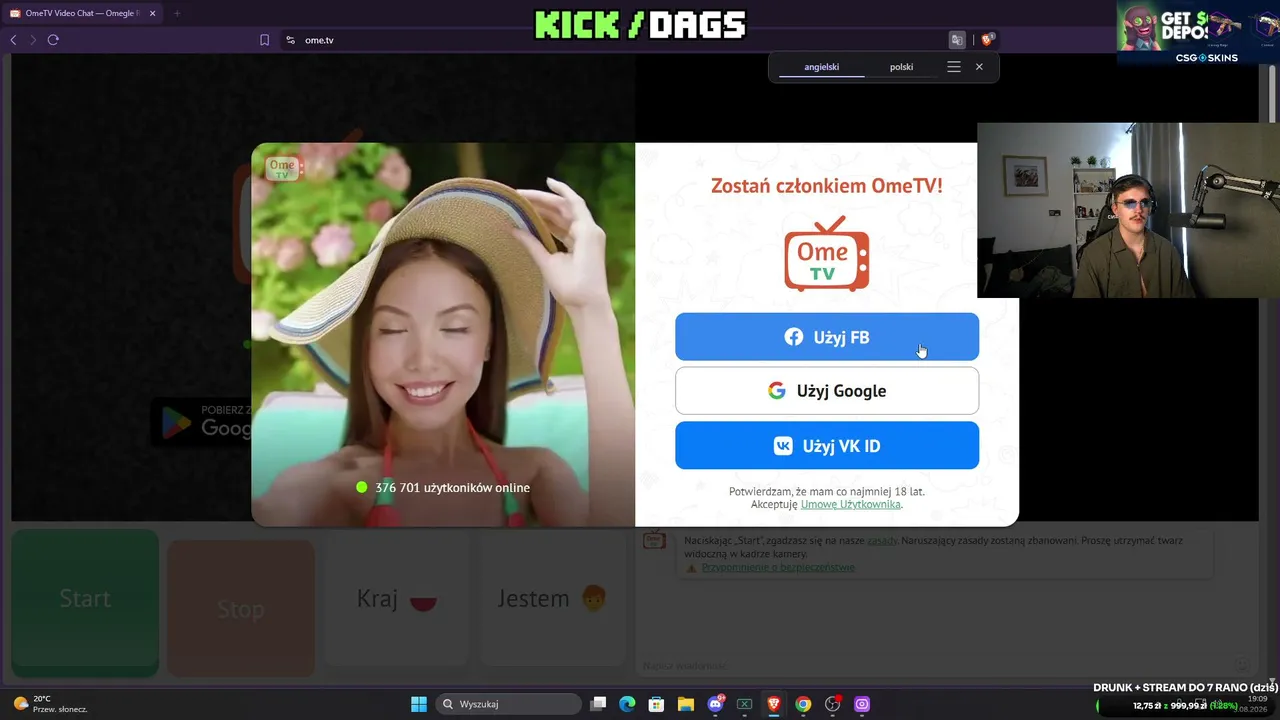The height and width of the screenshot is (720, 1280).
Task: Open the emoji picker in chat
Action: (x=1241, y=663)
